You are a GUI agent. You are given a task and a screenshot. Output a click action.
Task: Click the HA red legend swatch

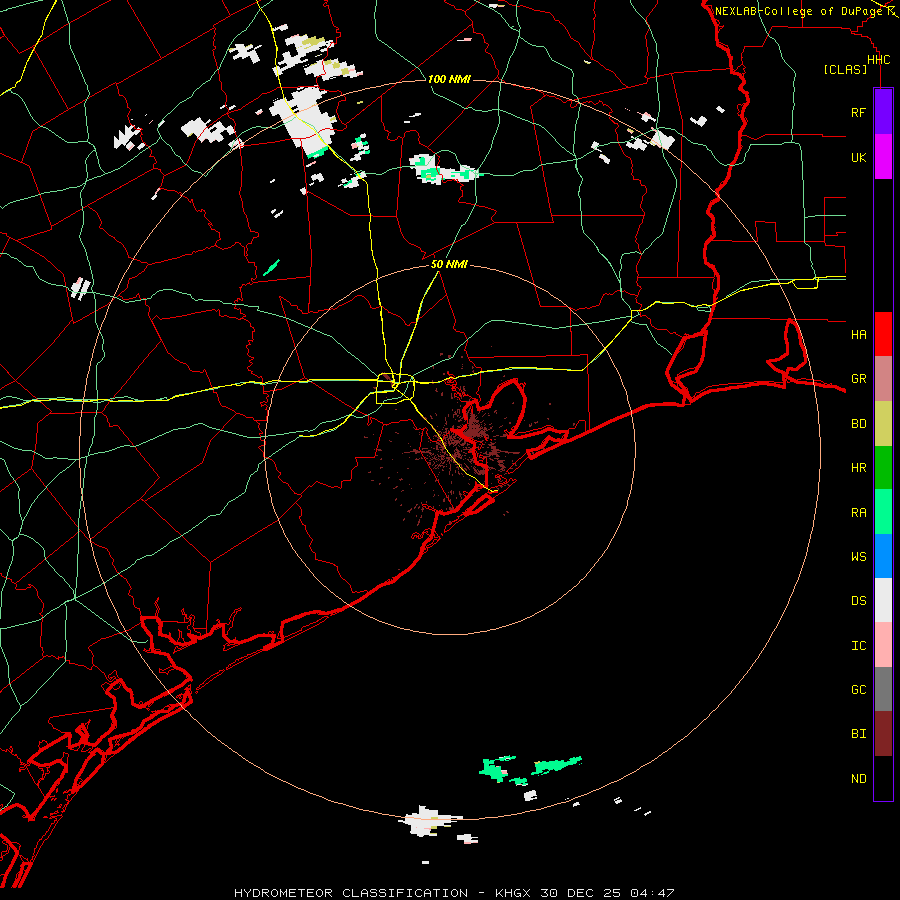point(883,334)
